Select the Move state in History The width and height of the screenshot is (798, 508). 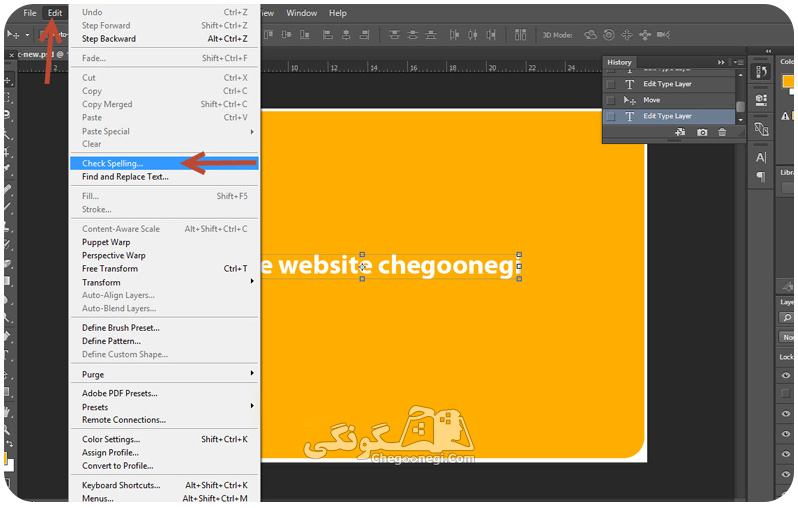click(x=669, y=100)
